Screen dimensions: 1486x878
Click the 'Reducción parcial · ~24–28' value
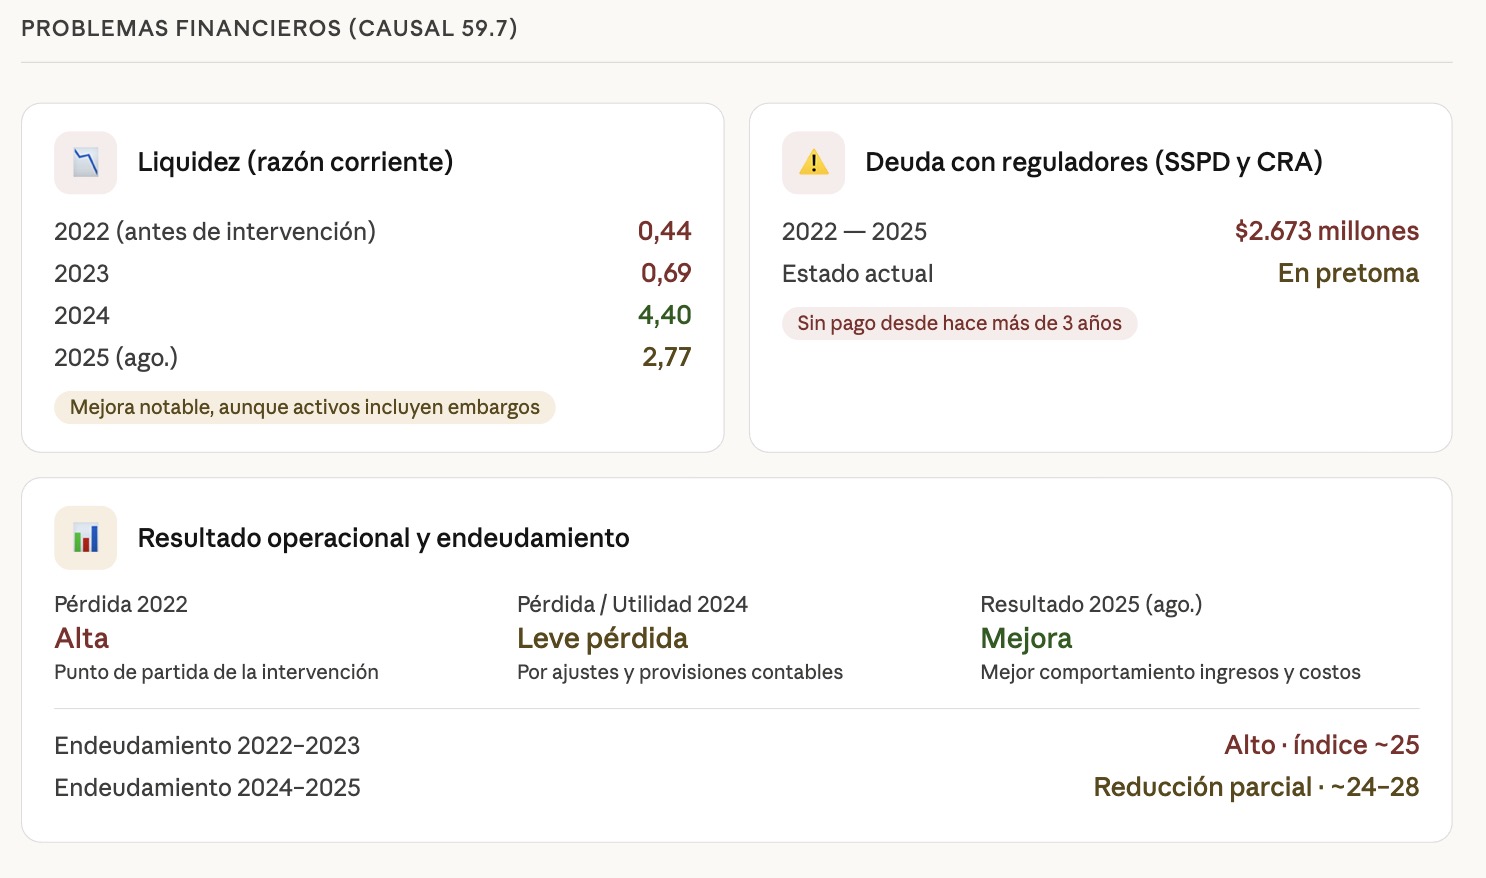coord(1256,787)
